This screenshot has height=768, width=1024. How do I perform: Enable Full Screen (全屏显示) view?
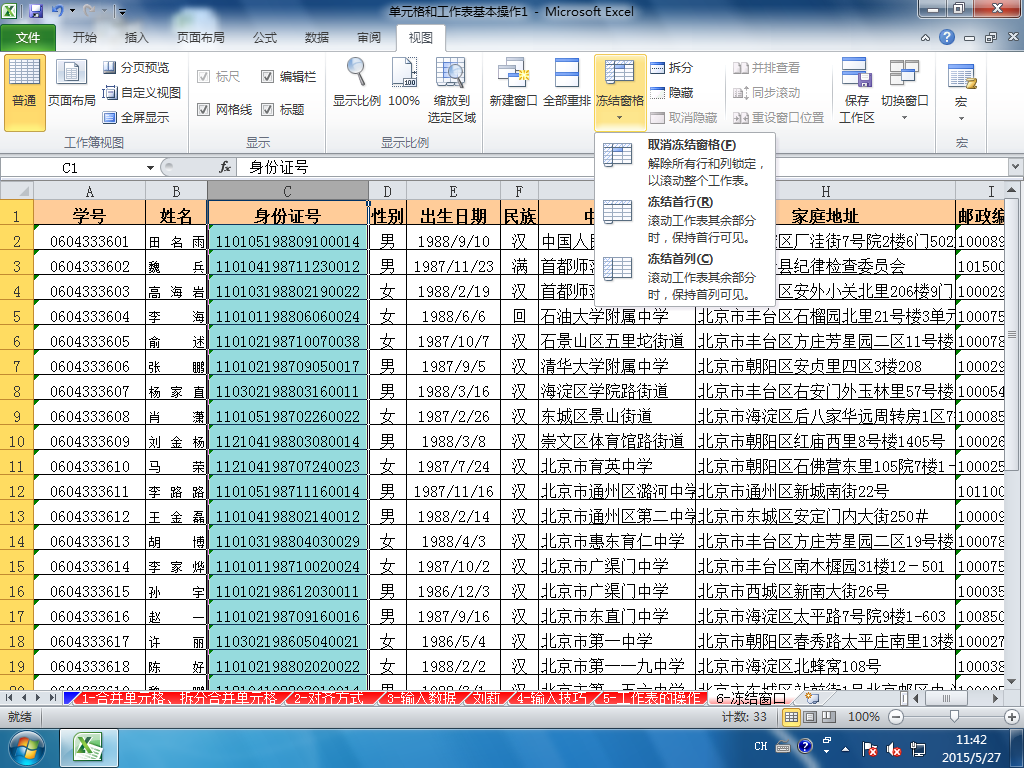coord(136,118)
